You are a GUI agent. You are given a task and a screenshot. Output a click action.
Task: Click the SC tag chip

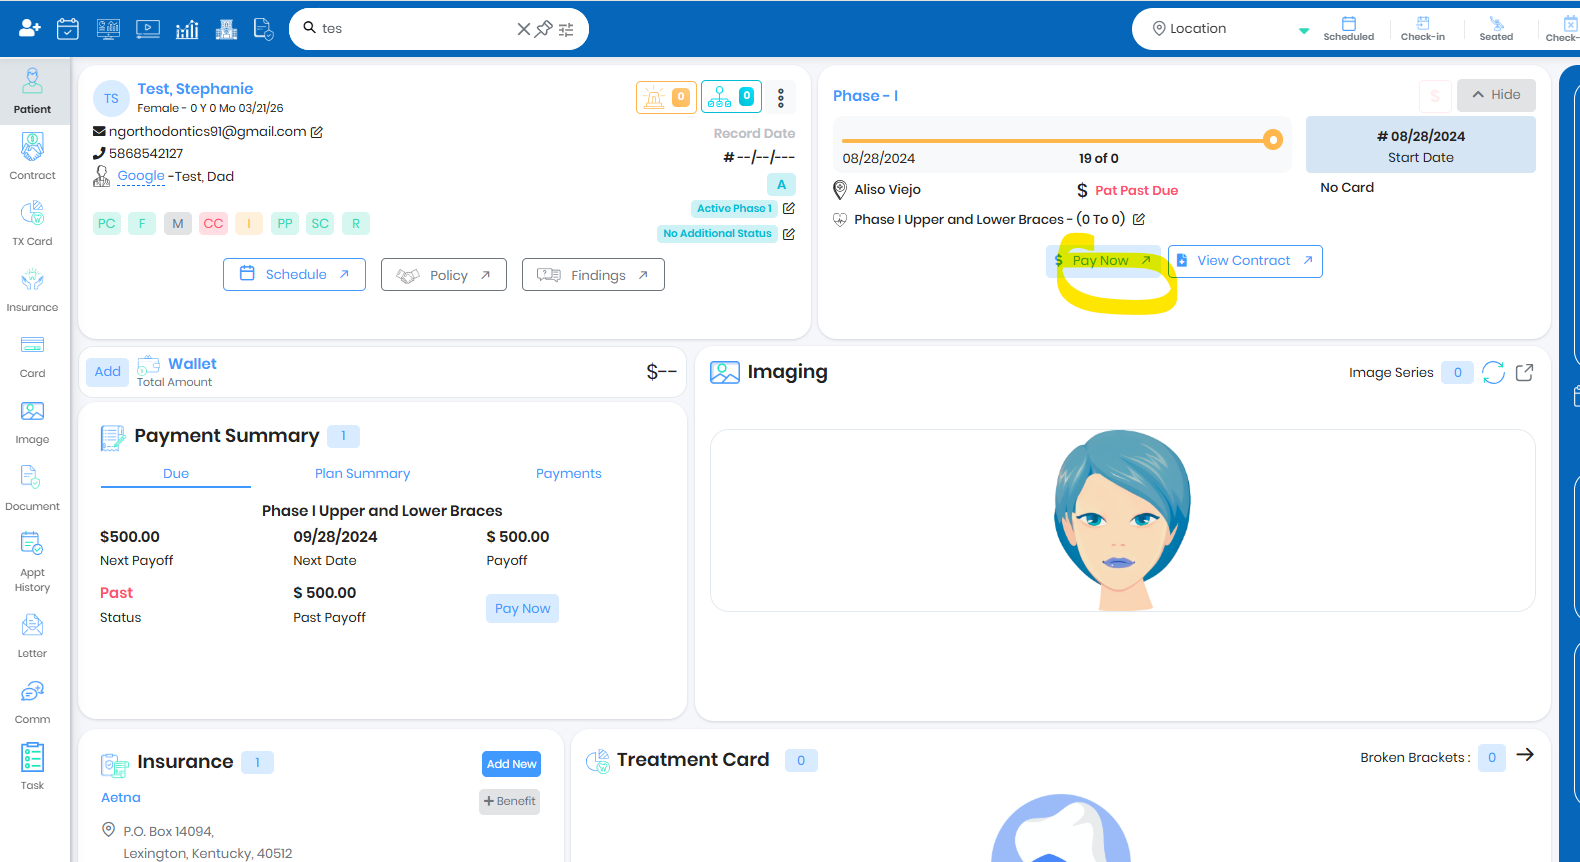(320, 224)
